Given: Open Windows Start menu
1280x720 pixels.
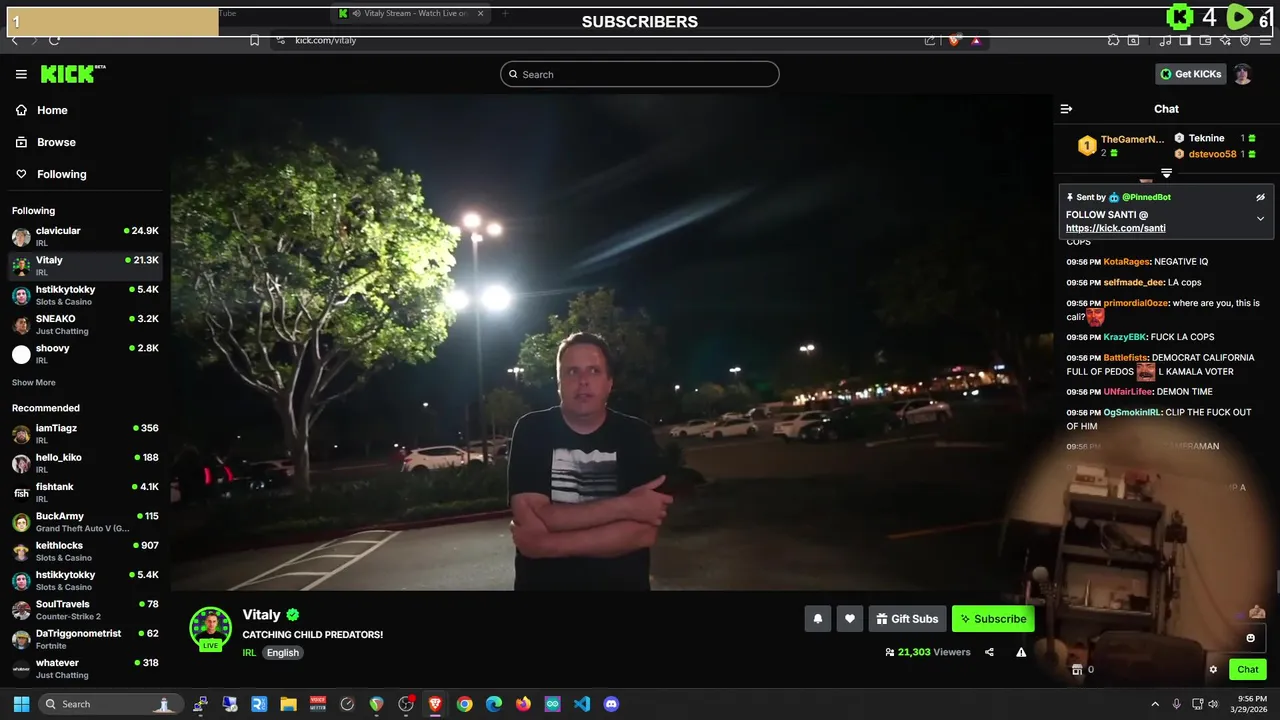Looking at the screenshot, I should 21,704.
